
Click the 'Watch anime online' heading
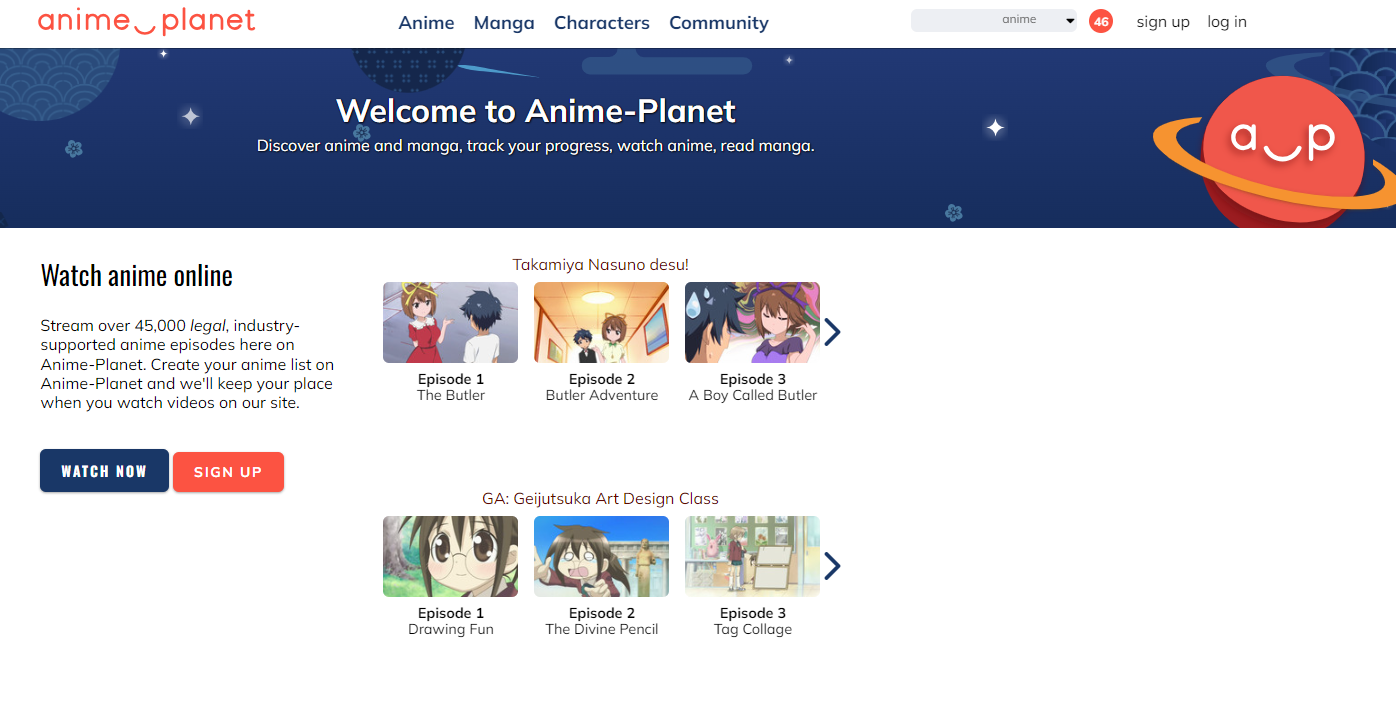click(x=137, y=276)
